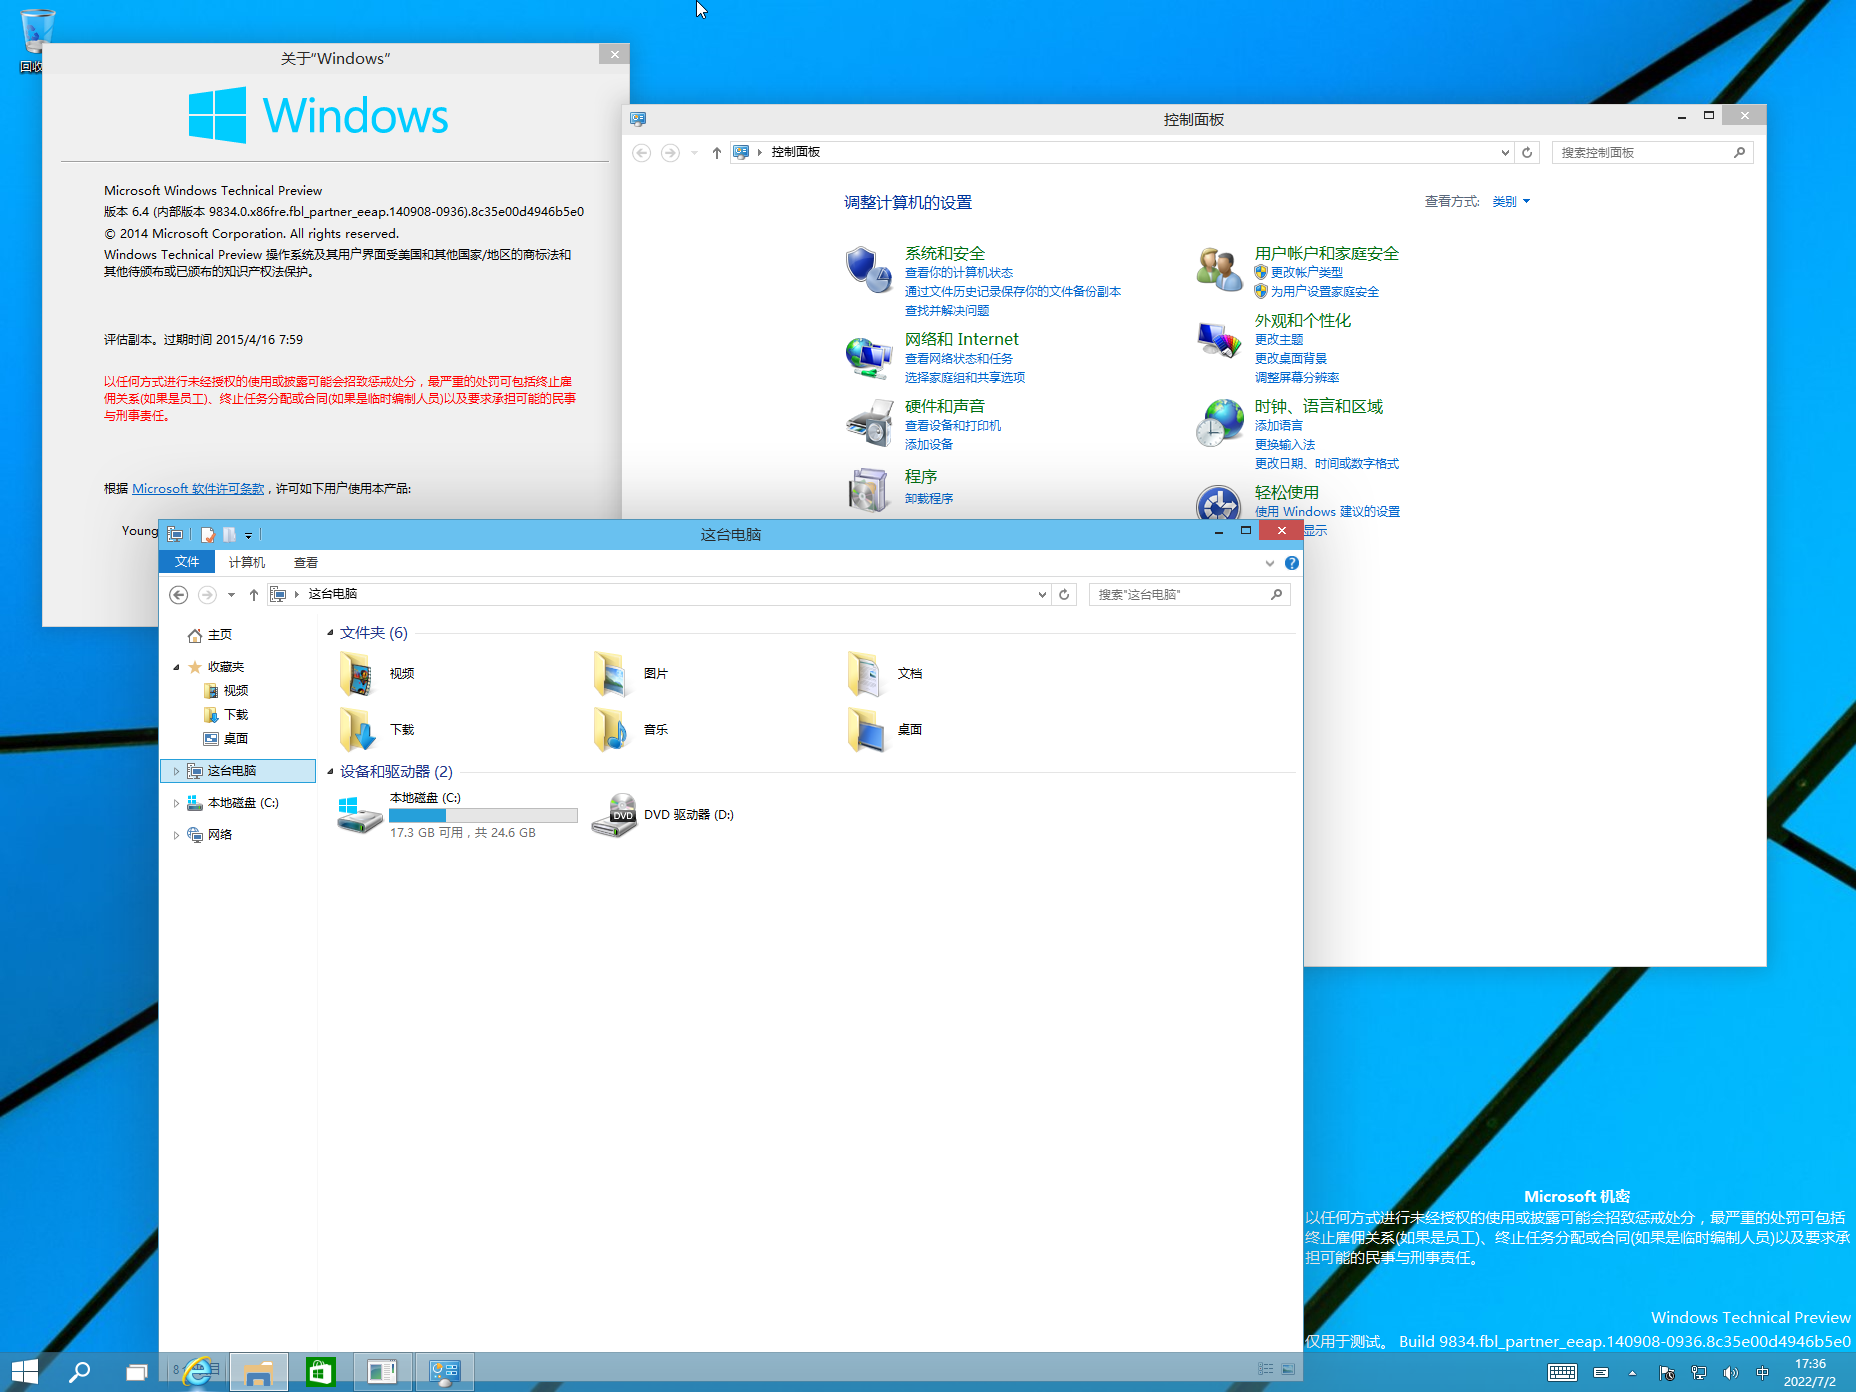The height and width of the screenshot is (1392, 1856).
Task: Launch Internet Explorer from the taskbar
Action: coord(198,1371)
